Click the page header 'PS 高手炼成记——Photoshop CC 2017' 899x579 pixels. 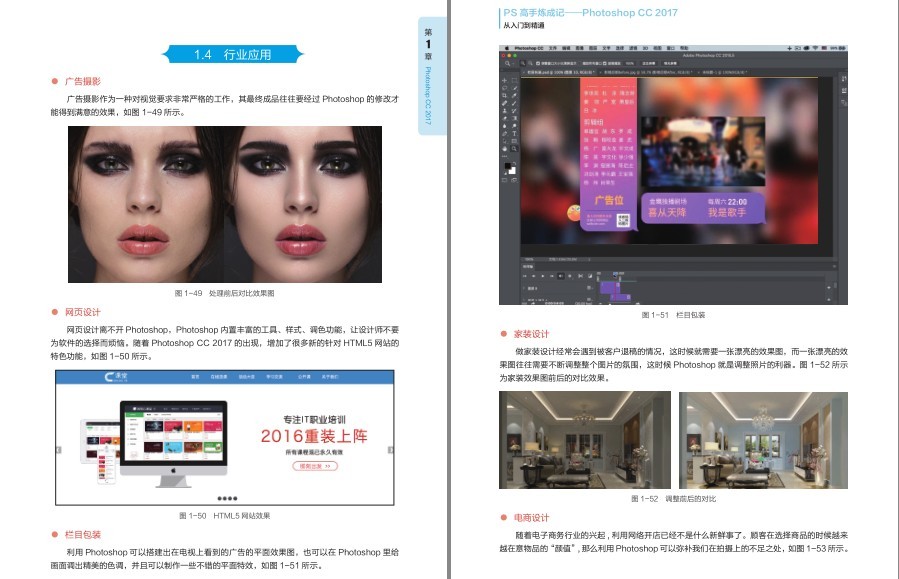pos(590,12)
